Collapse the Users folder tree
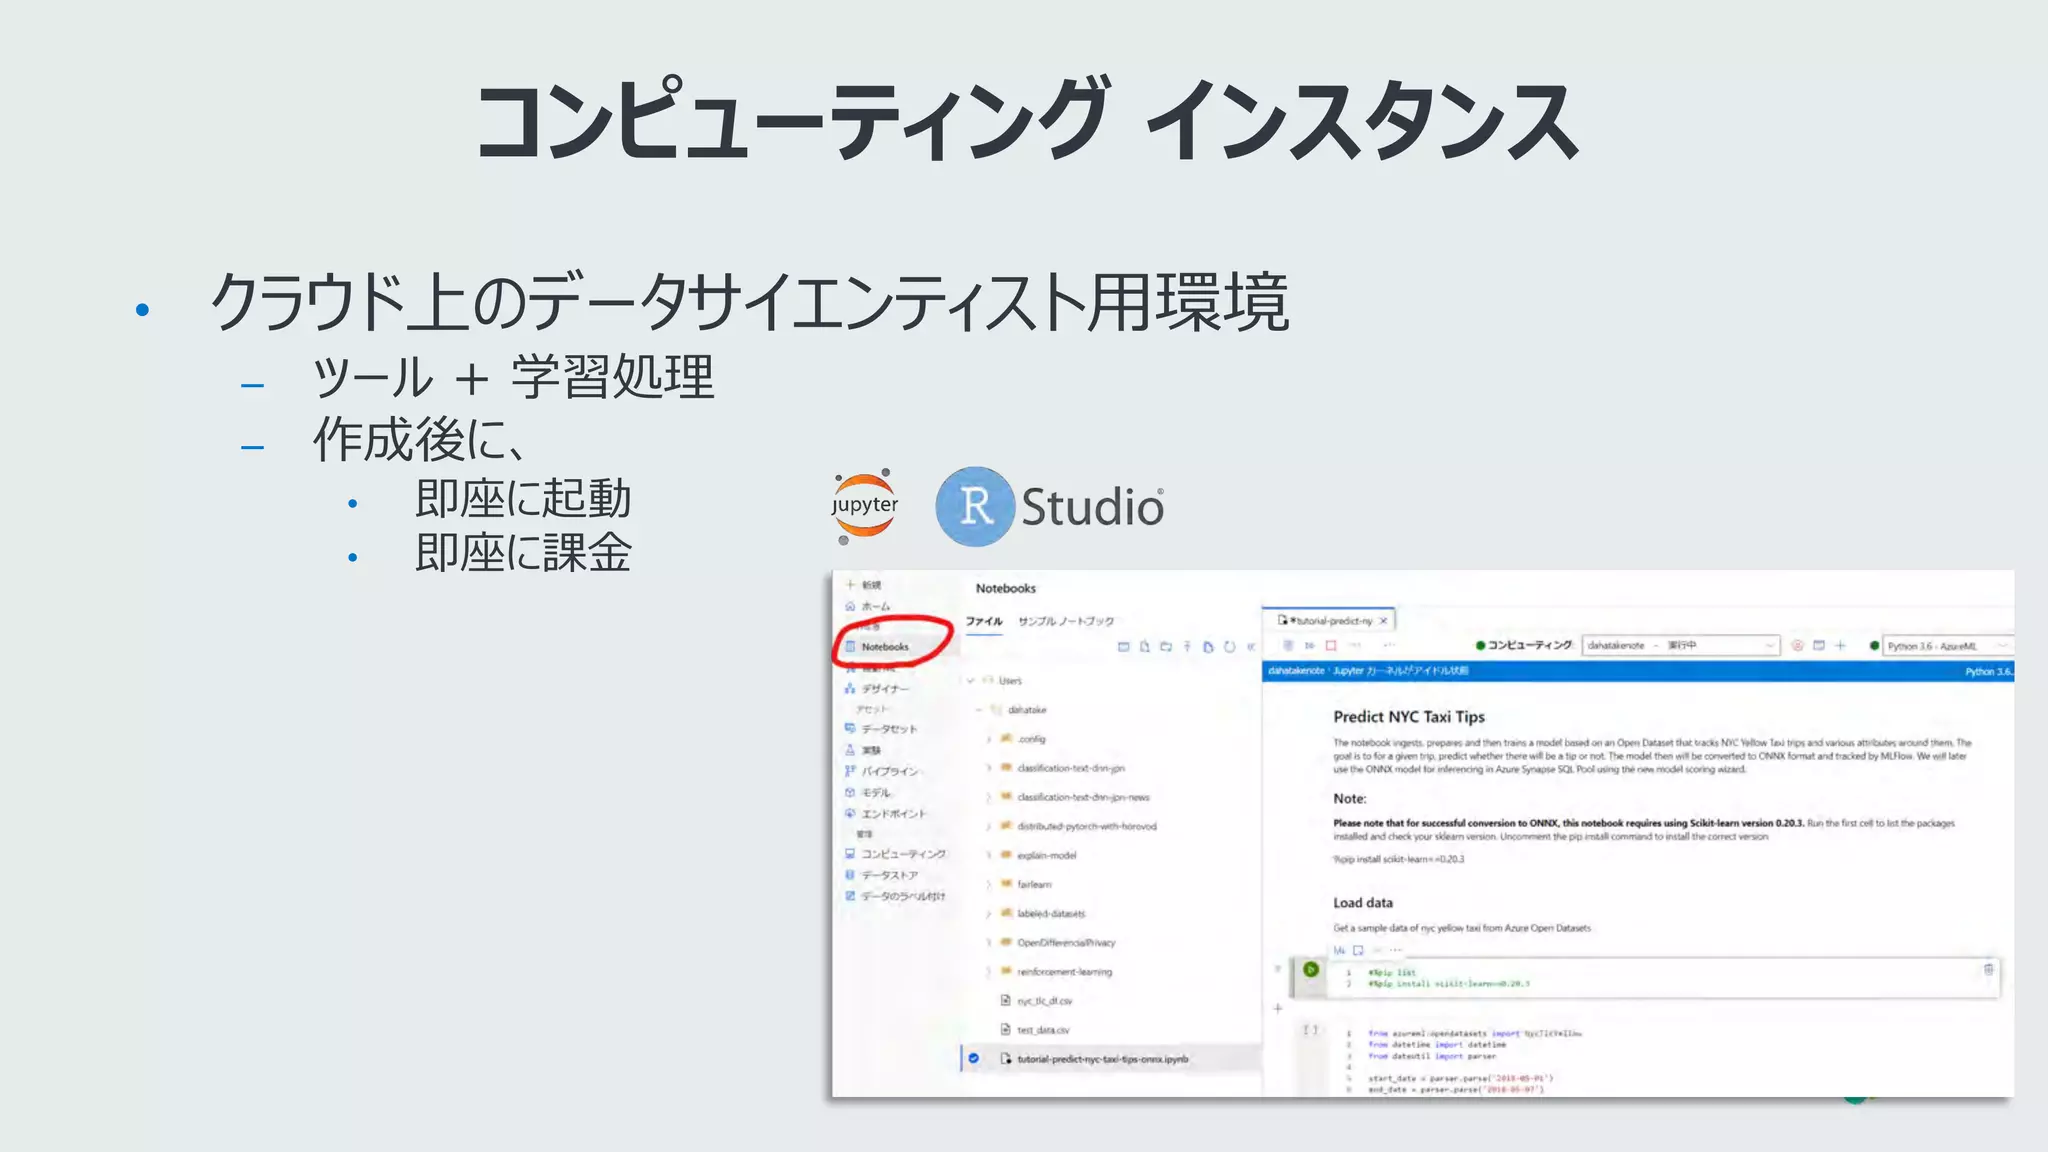 (970, 681)
